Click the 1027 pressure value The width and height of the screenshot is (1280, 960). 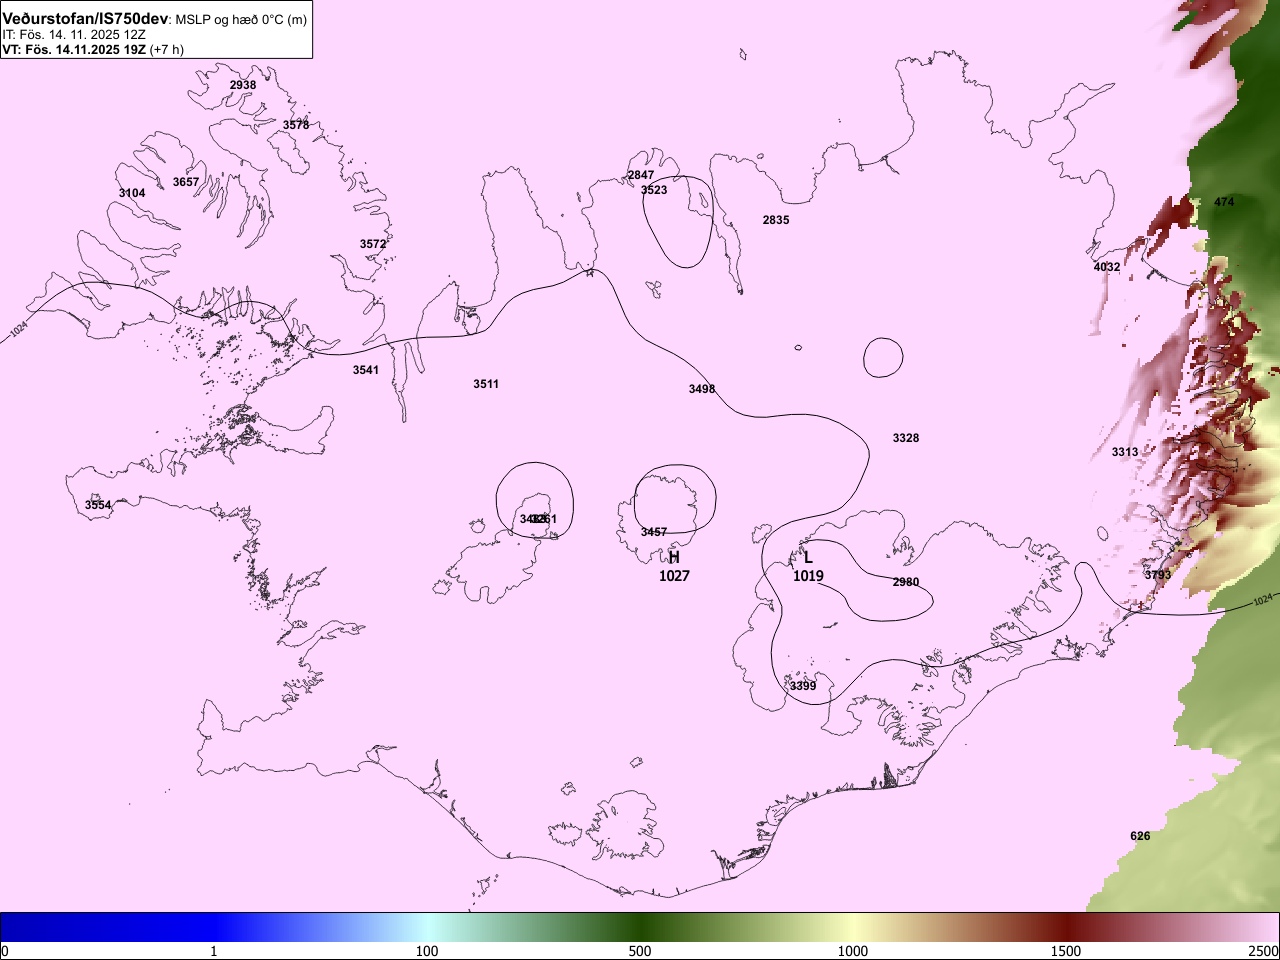[674, 576]
